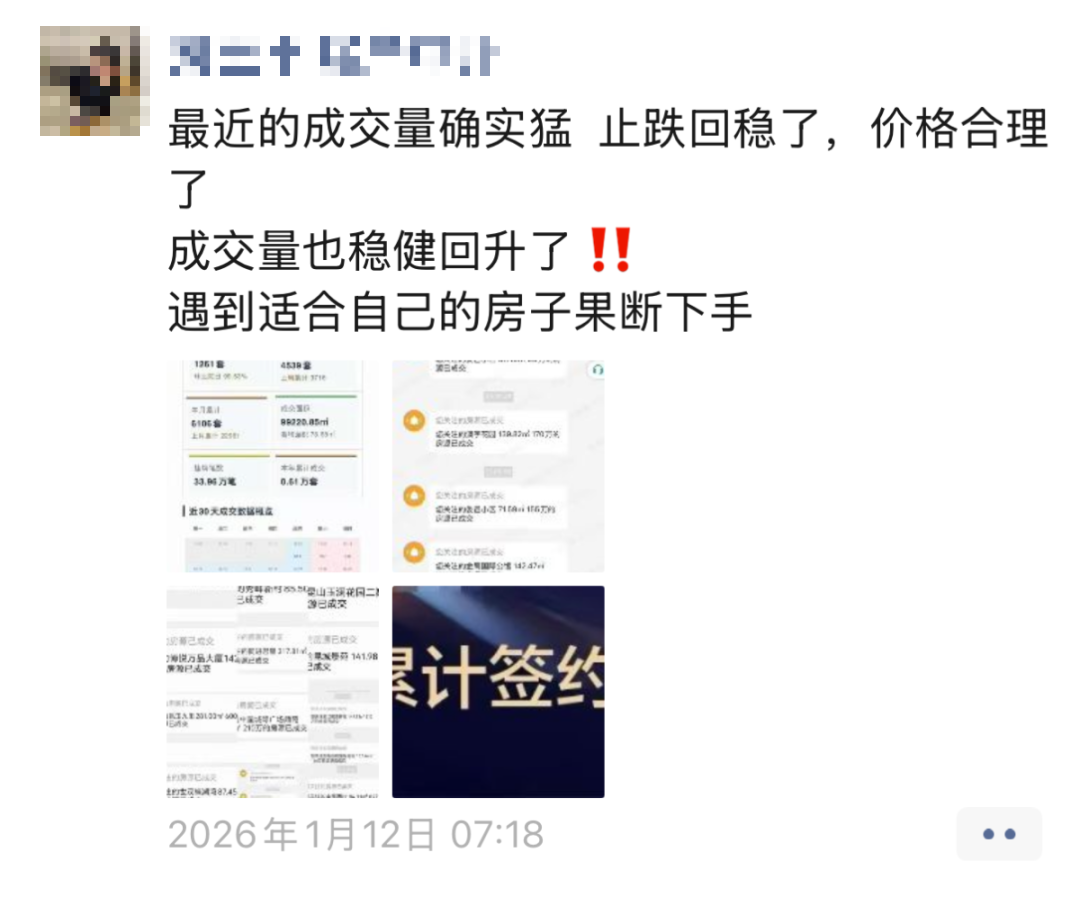Click the 2026年1月12日 07:18 timestamp

(x=355, y=834)
